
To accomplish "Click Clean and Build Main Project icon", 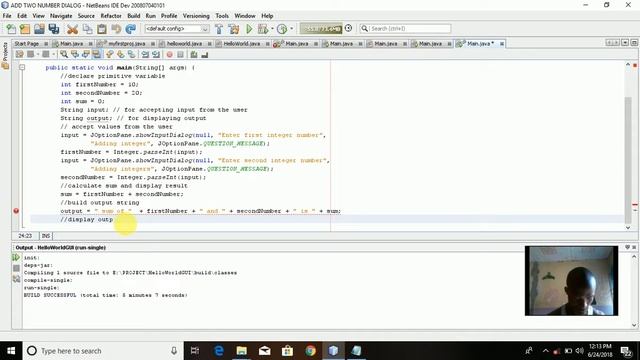I will [x=234, y=29].
